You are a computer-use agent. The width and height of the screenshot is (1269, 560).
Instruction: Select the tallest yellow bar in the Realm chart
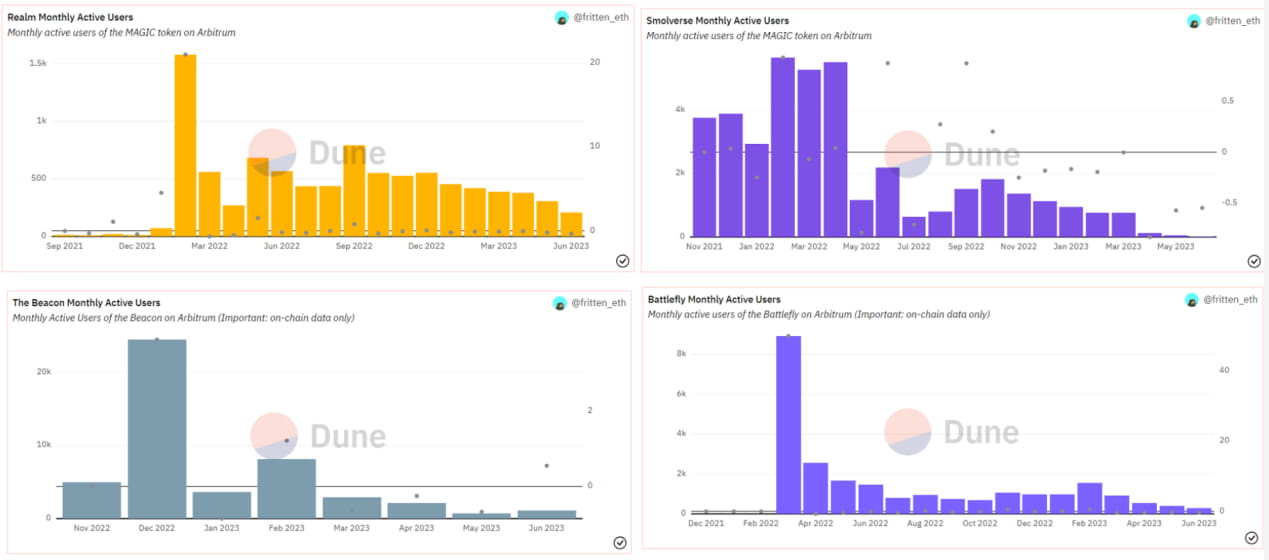click(x=185, y=145)
